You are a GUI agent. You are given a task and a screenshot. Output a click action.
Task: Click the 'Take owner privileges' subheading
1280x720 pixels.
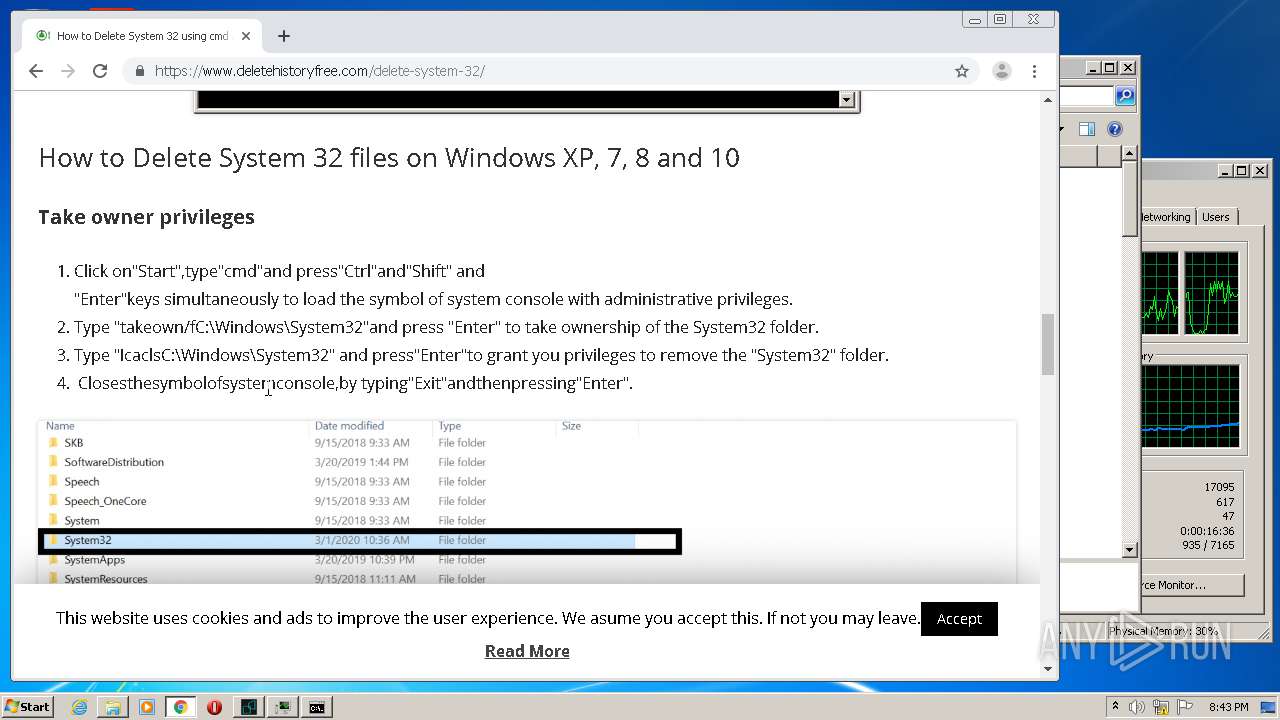[146, 217]
